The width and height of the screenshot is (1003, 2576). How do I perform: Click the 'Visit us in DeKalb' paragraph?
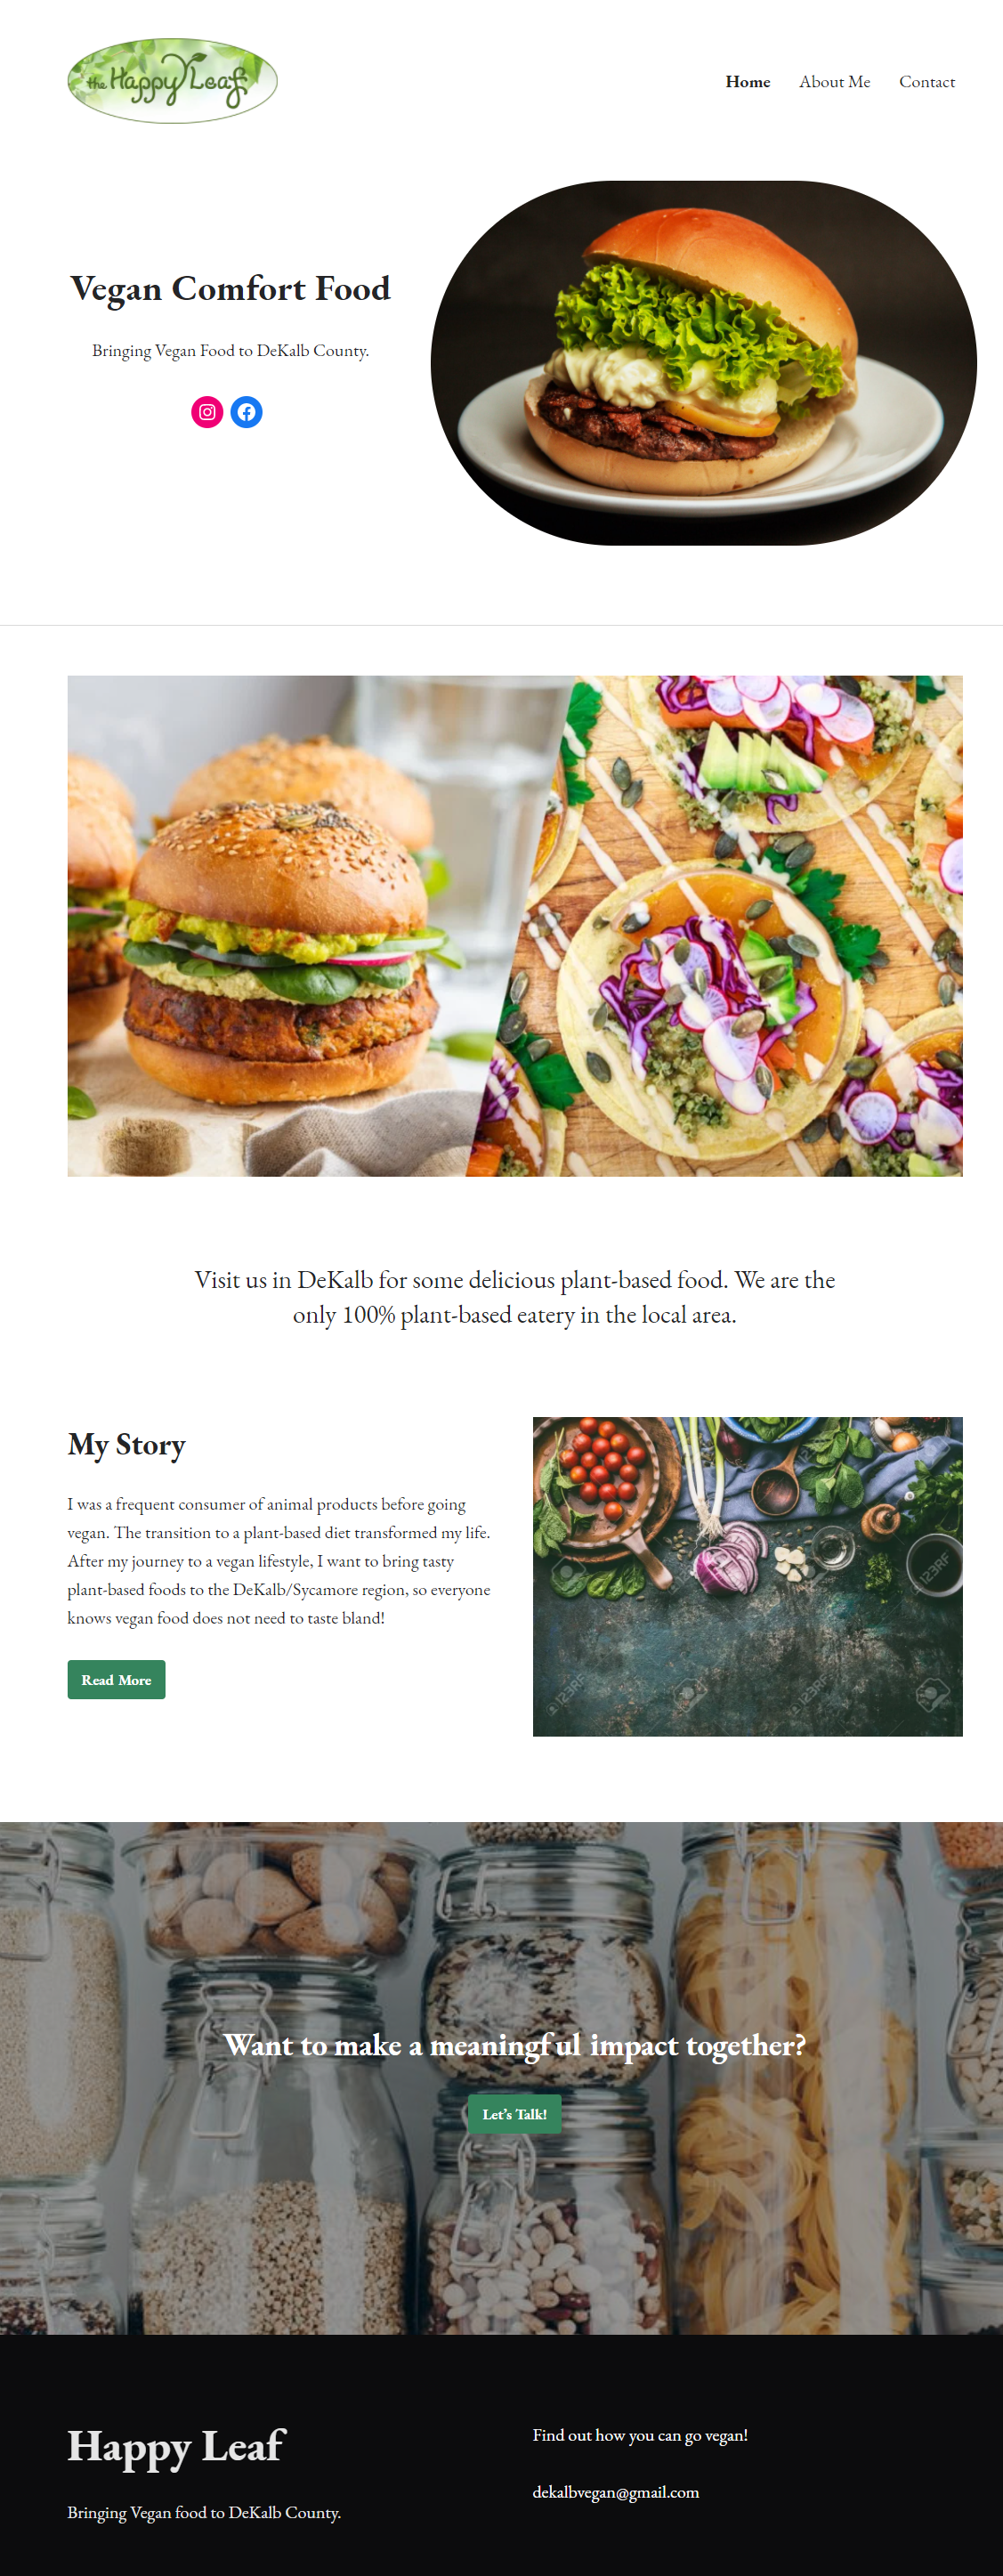pos(515,1297)
